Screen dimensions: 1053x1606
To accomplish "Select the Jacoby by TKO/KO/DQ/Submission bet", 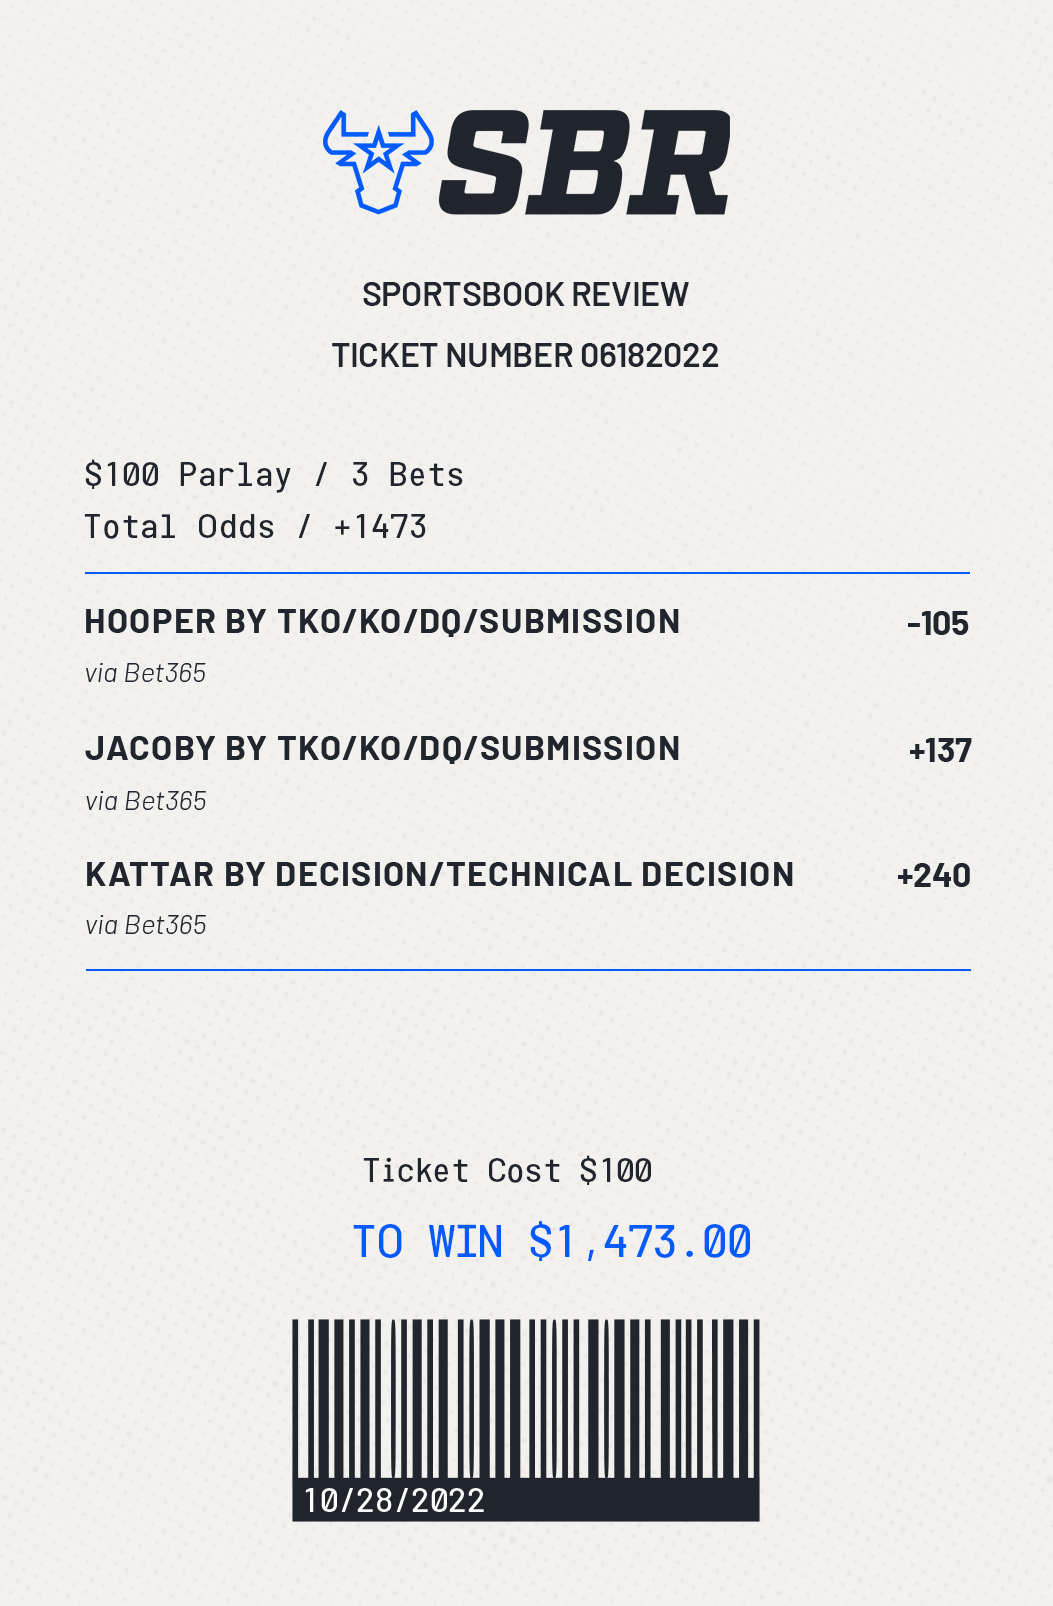I will pyautogui.click(x=382, y=749).
